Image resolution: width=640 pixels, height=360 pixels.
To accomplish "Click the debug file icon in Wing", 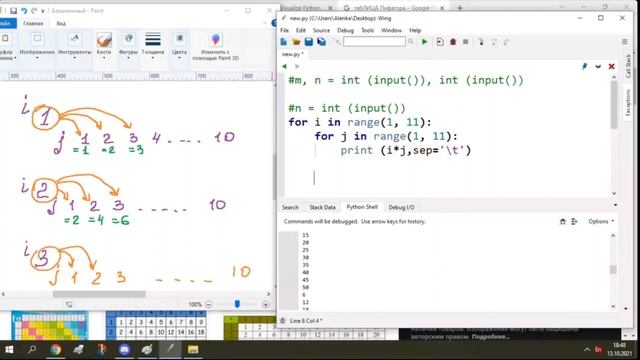I will tap(440, 42).
